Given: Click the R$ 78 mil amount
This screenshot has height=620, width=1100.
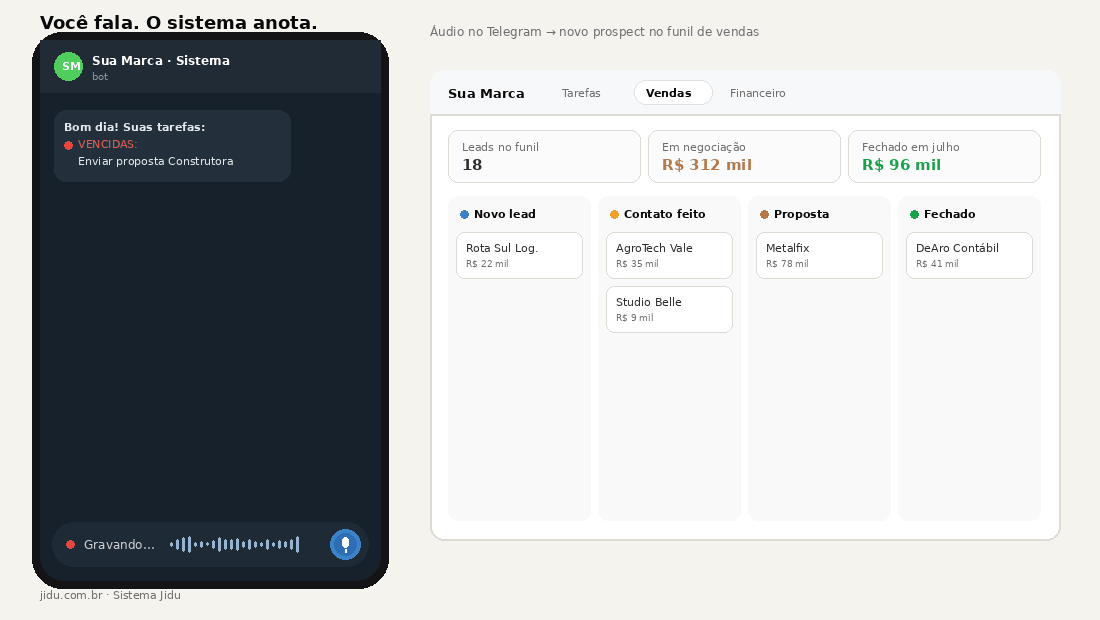Looking at the screenshot, I should (787, 264).
